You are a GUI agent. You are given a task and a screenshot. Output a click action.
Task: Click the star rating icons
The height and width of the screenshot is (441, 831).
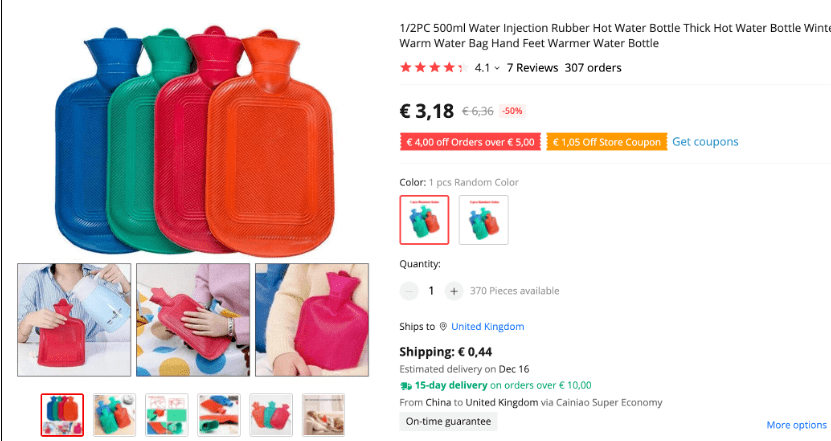(435, 68)
